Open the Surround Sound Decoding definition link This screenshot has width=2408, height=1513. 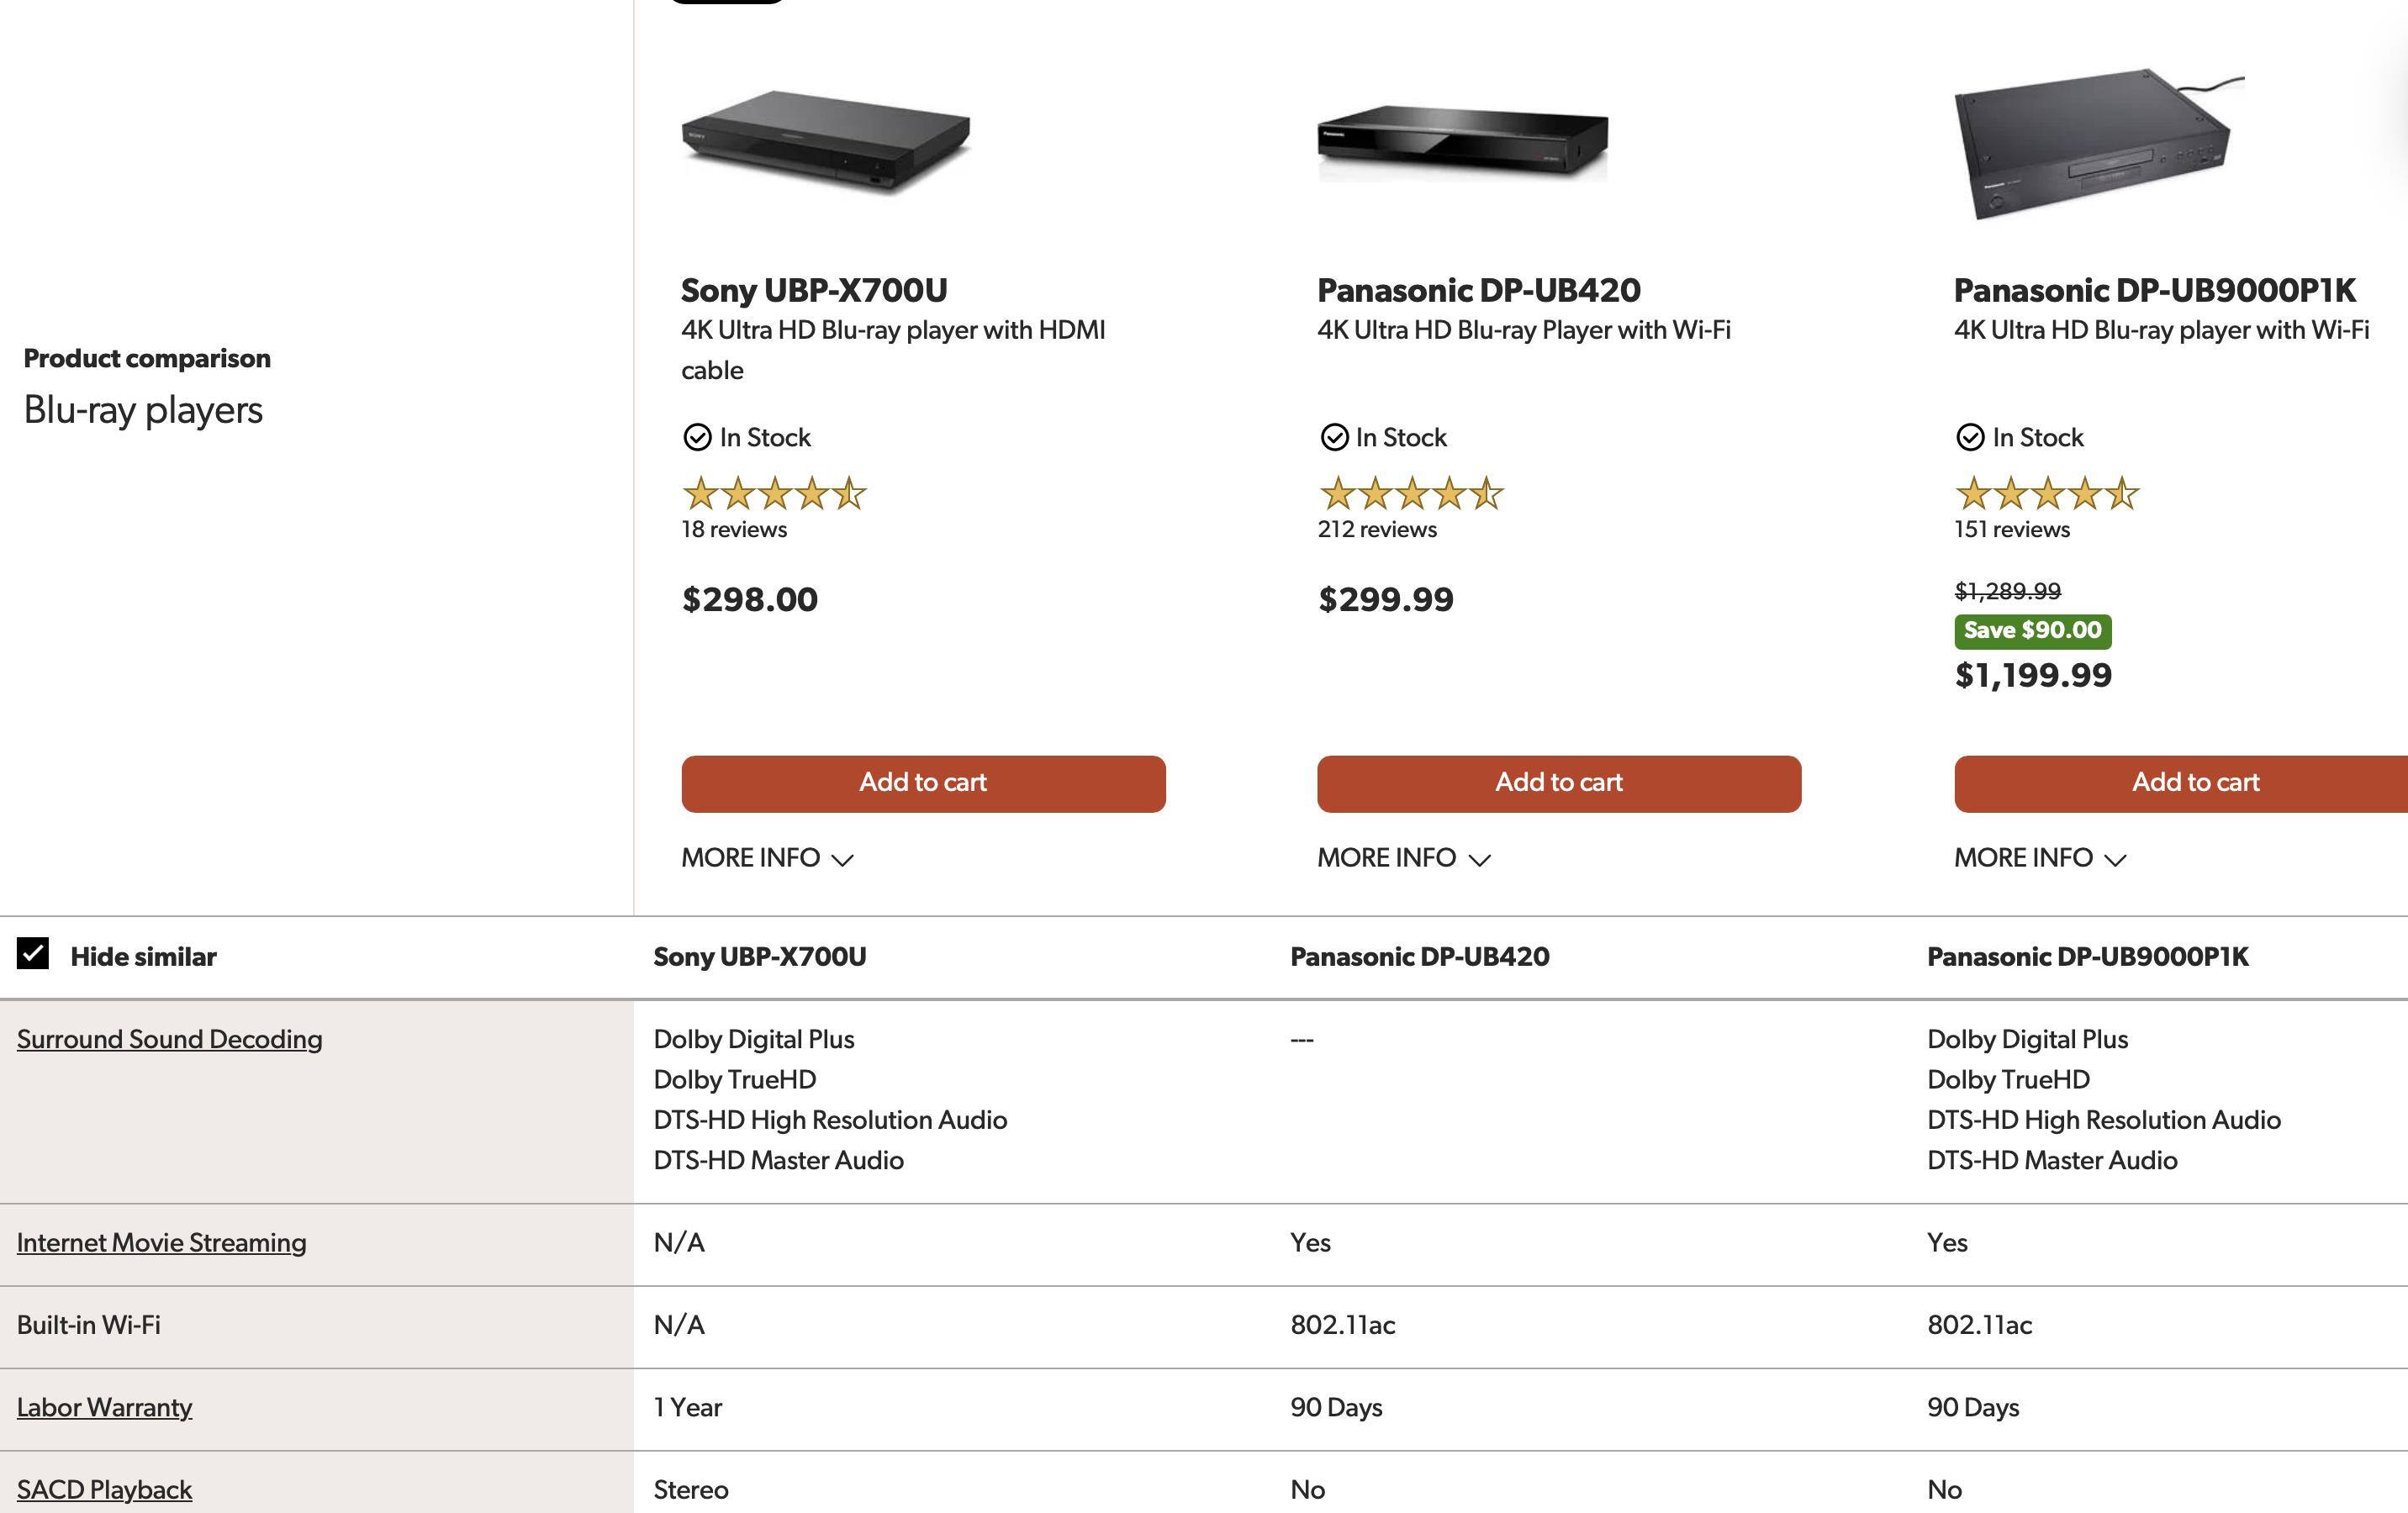(x=169, y=1040)
